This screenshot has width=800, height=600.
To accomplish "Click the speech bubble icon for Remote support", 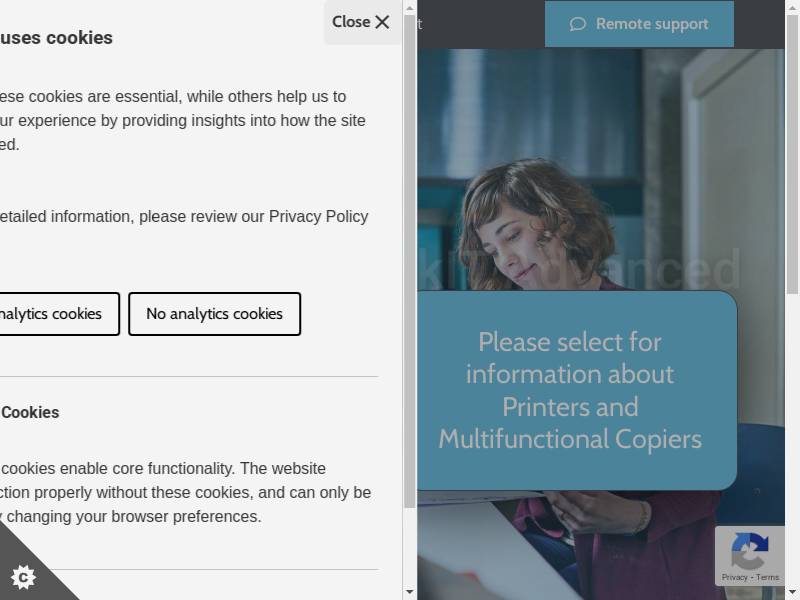I will (x=577, y=24).
